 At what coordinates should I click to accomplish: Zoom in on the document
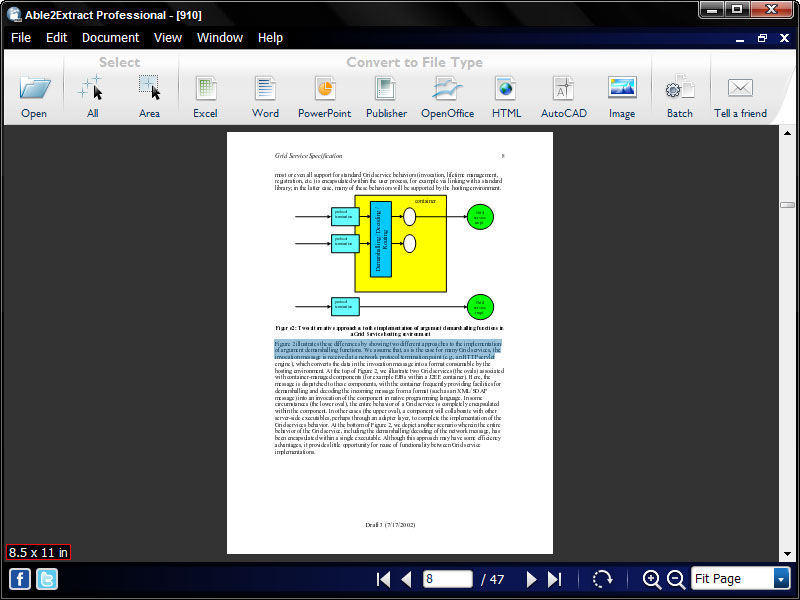[x=651, y=578]
